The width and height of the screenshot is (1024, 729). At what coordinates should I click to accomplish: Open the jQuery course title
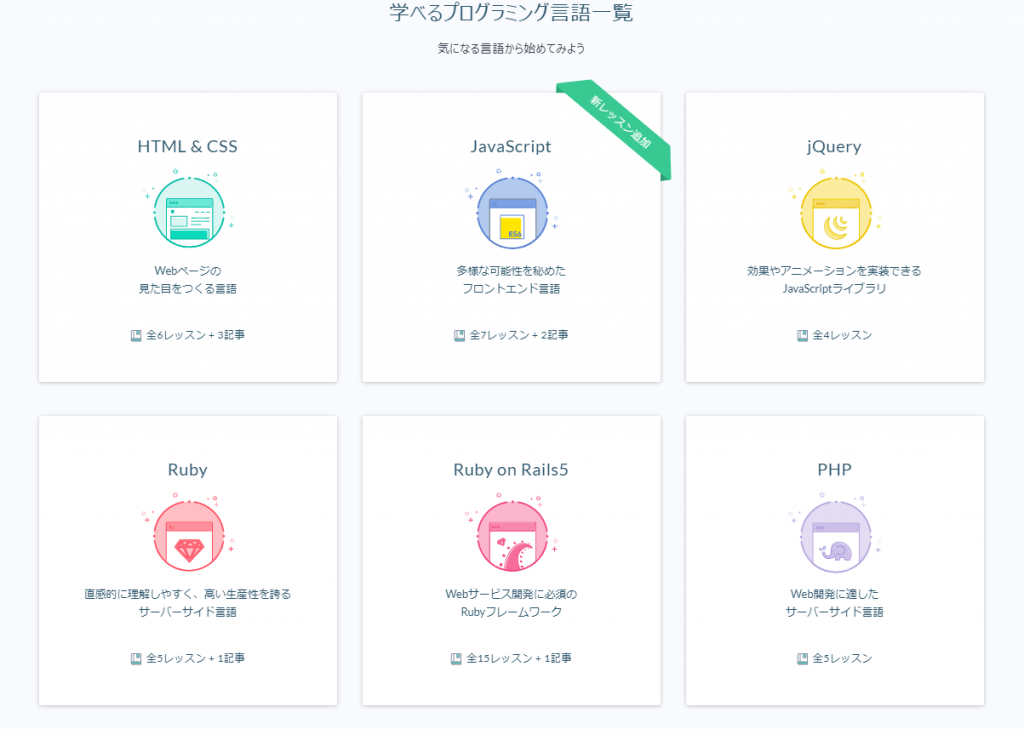(834, 146)
